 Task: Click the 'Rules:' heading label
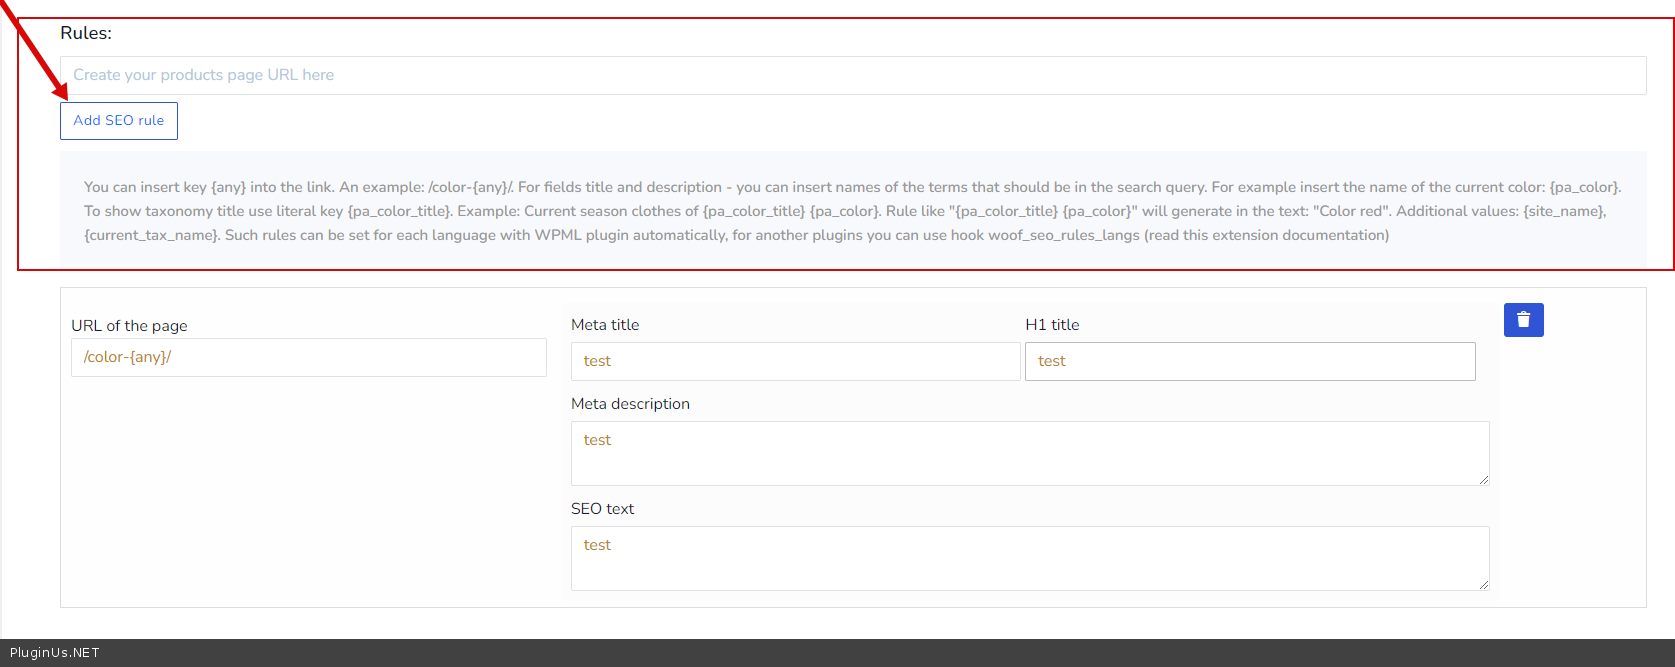pos(86,33)
